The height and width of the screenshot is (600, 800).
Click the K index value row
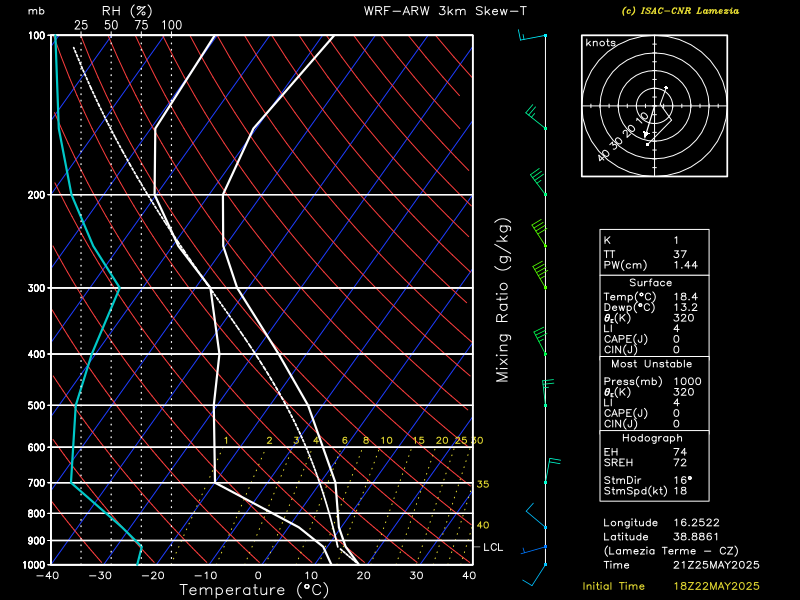(x=654, y=240)
